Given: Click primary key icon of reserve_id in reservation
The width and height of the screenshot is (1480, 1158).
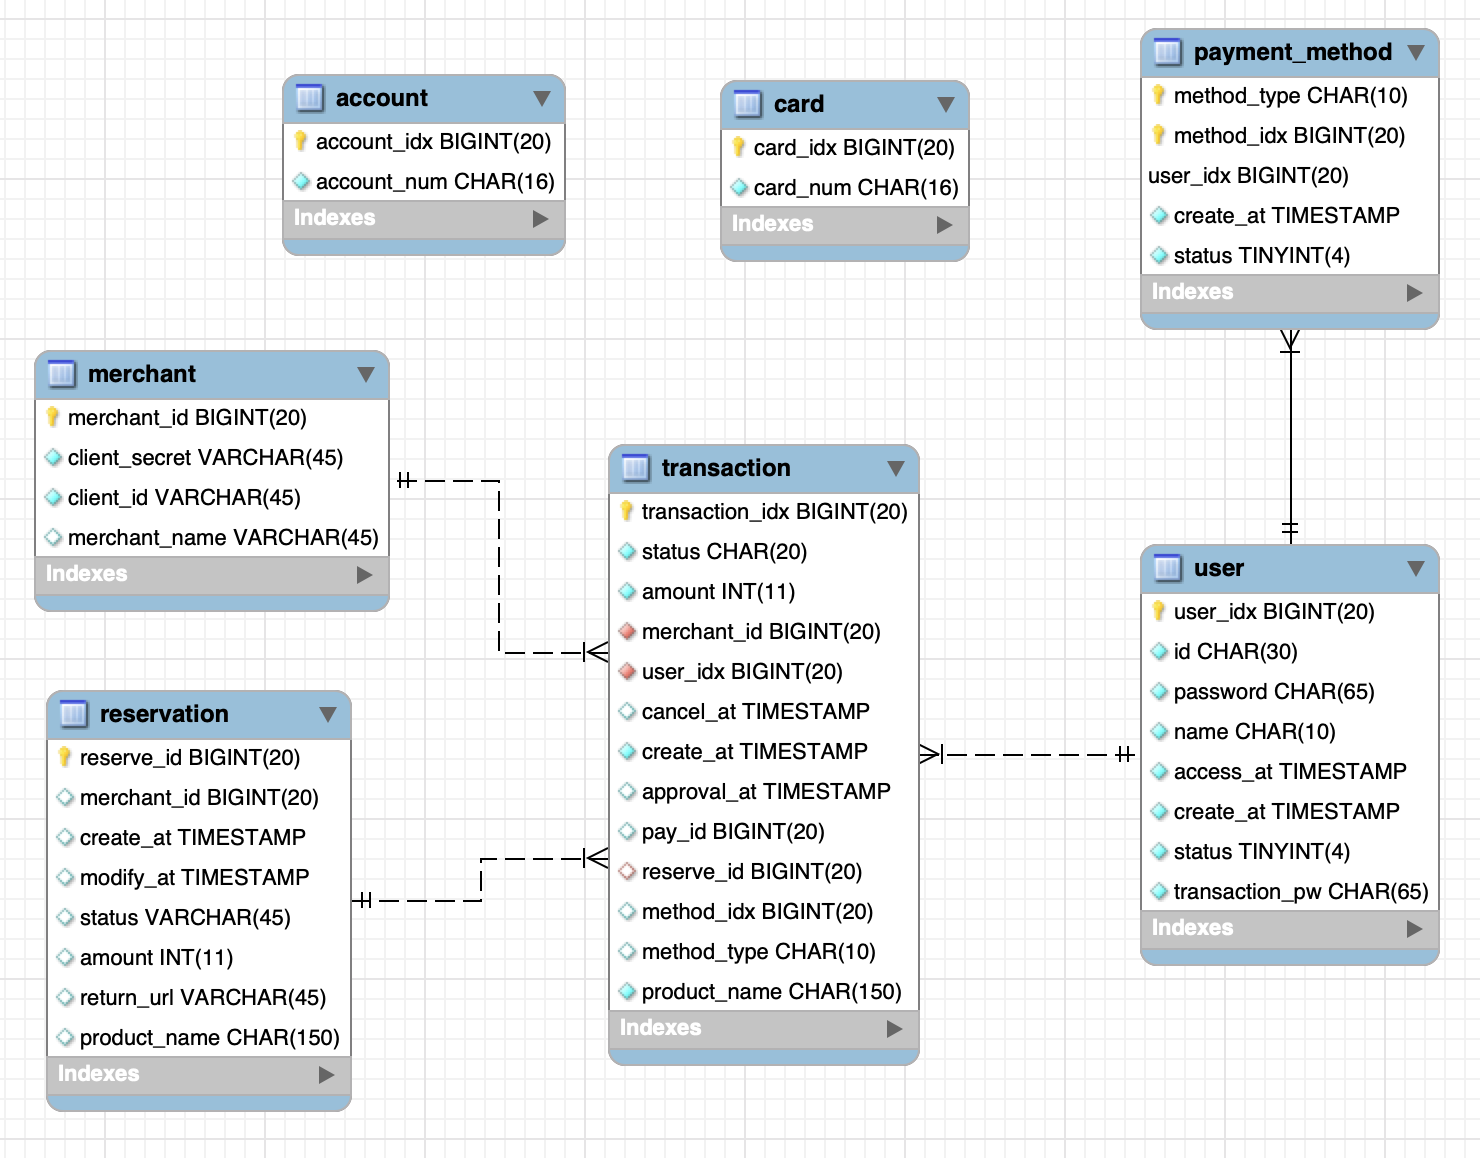Looking at the screenshot, I should 64,757.
